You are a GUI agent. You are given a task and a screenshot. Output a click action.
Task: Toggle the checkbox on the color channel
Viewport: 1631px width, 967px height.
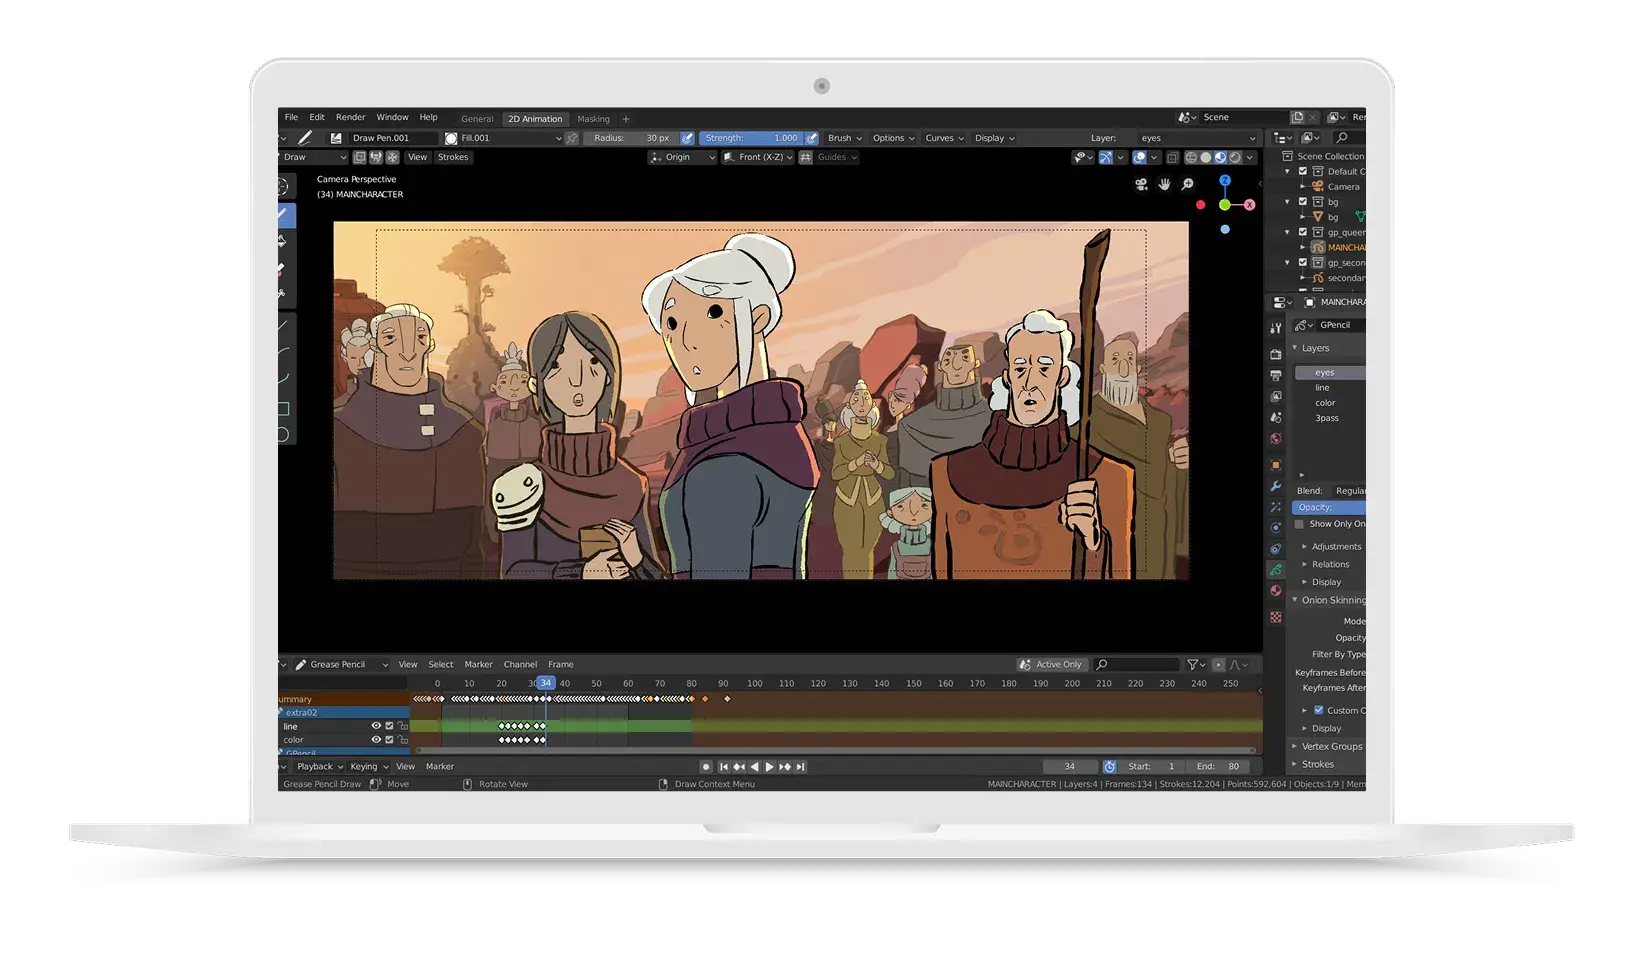(389, 740)
